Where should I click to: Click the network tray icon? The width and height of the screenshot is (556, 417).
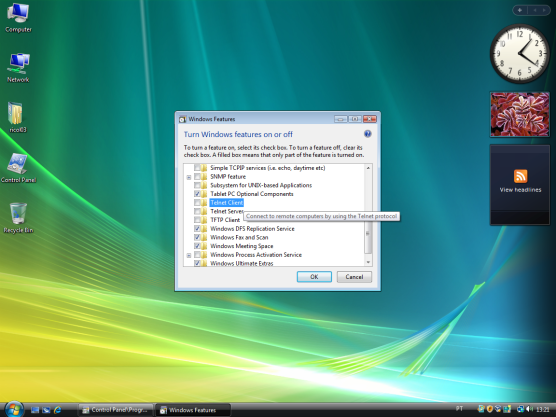point(521,409)
